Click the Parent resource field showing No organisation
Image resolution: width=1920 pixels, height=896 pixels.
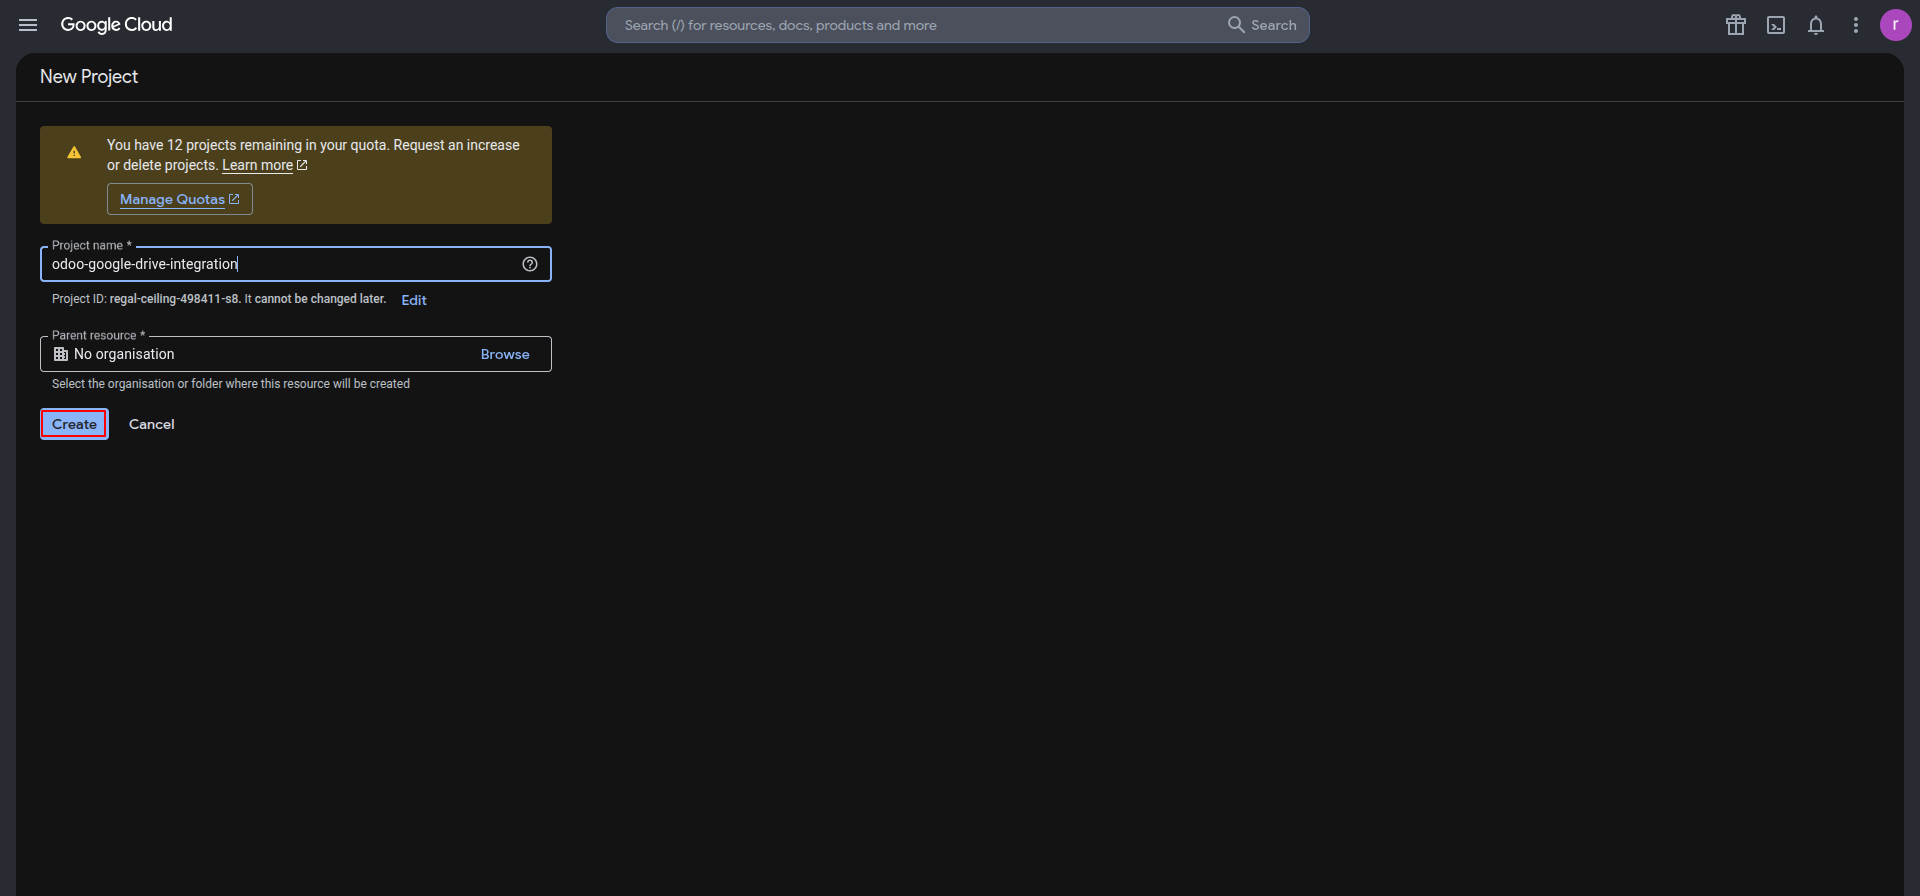click(x=296, y=354)
